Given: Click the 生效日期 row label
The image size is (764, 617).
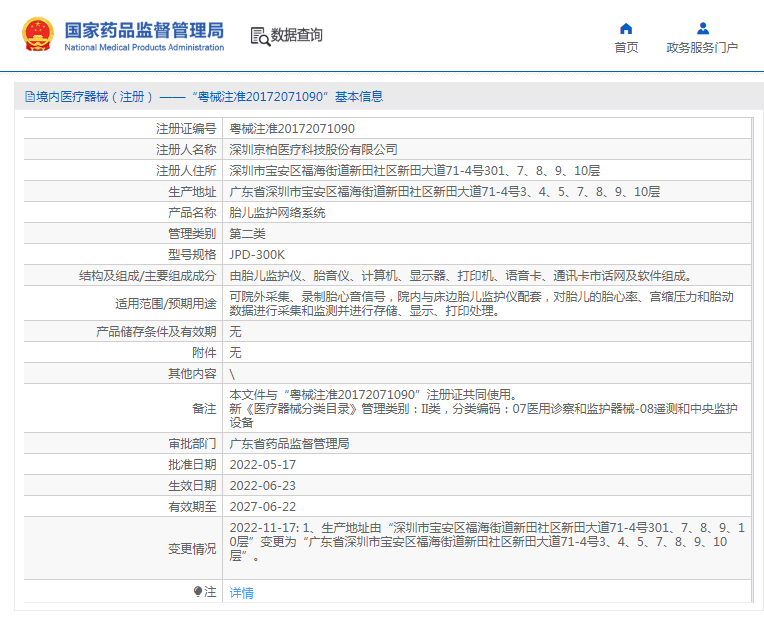Looking at the screenshot, I should click(192, 485).
